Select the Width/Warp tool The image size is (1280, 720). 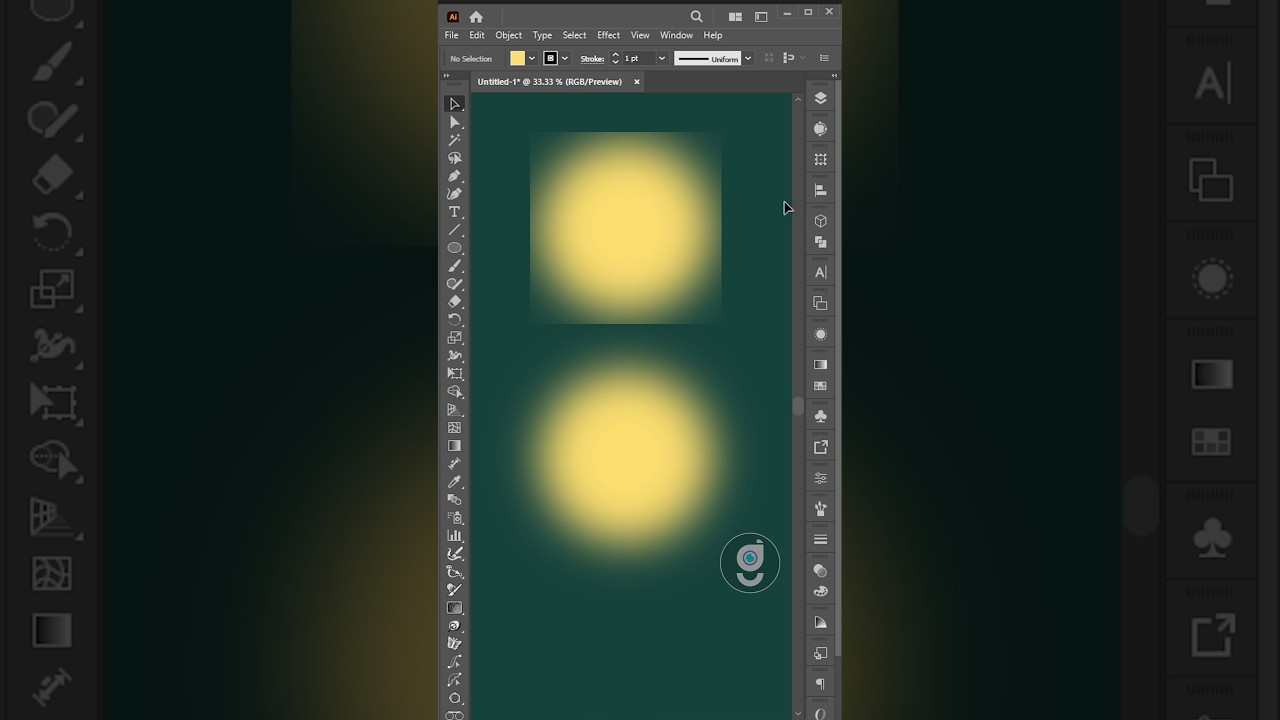tap(454, 356)
